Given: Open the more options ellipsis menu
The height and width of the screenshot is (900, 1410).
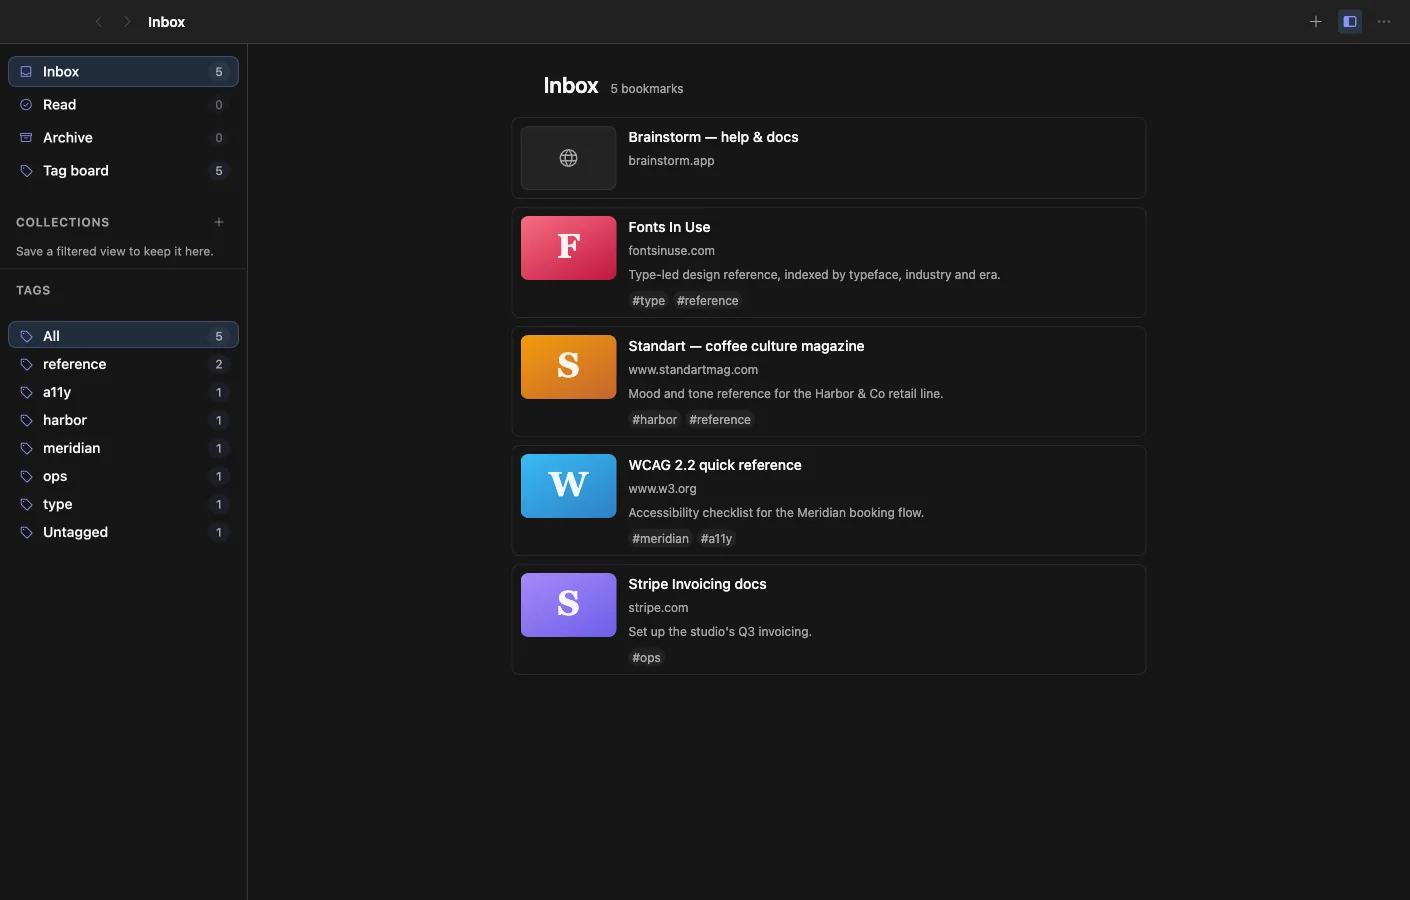Looking at the screenshot, I should pyautogui.click(x=1384, y=21).
